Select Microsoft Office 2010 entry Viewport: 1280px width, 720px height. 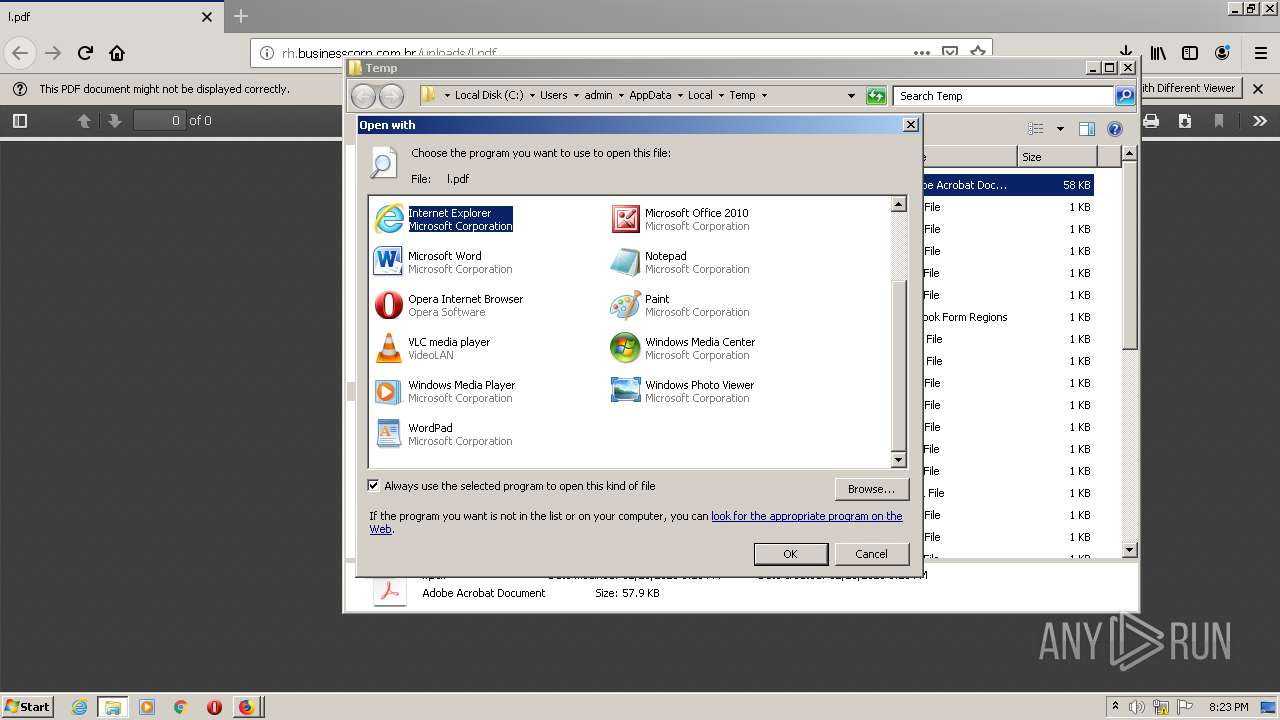point(681,219)
